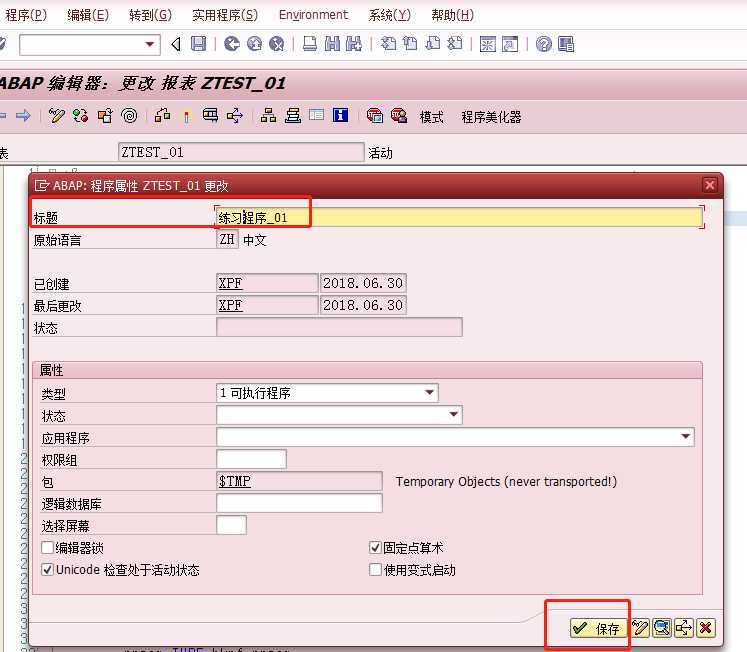The image size is (747, 652).
Task: Toggle the 使用变式启动 checkbox
Action: 375,570
